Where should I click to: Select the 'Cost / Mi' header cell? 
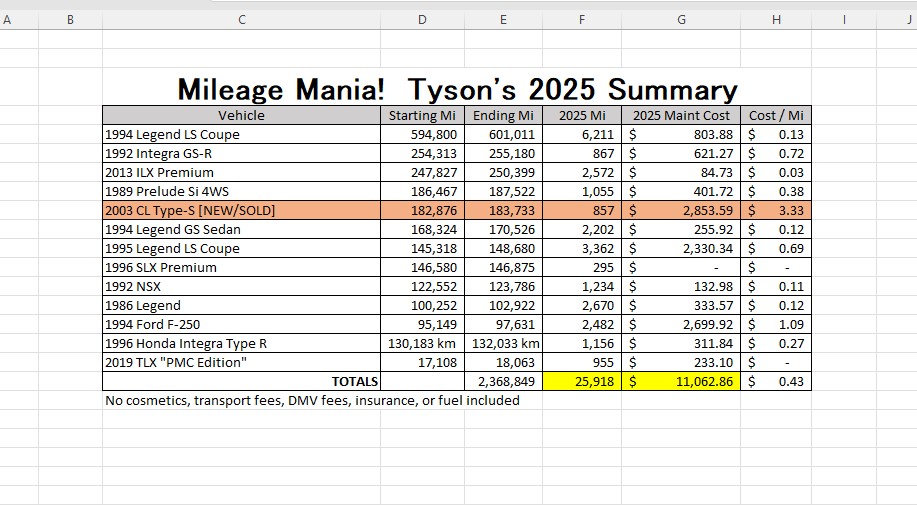tap(776, 115)
